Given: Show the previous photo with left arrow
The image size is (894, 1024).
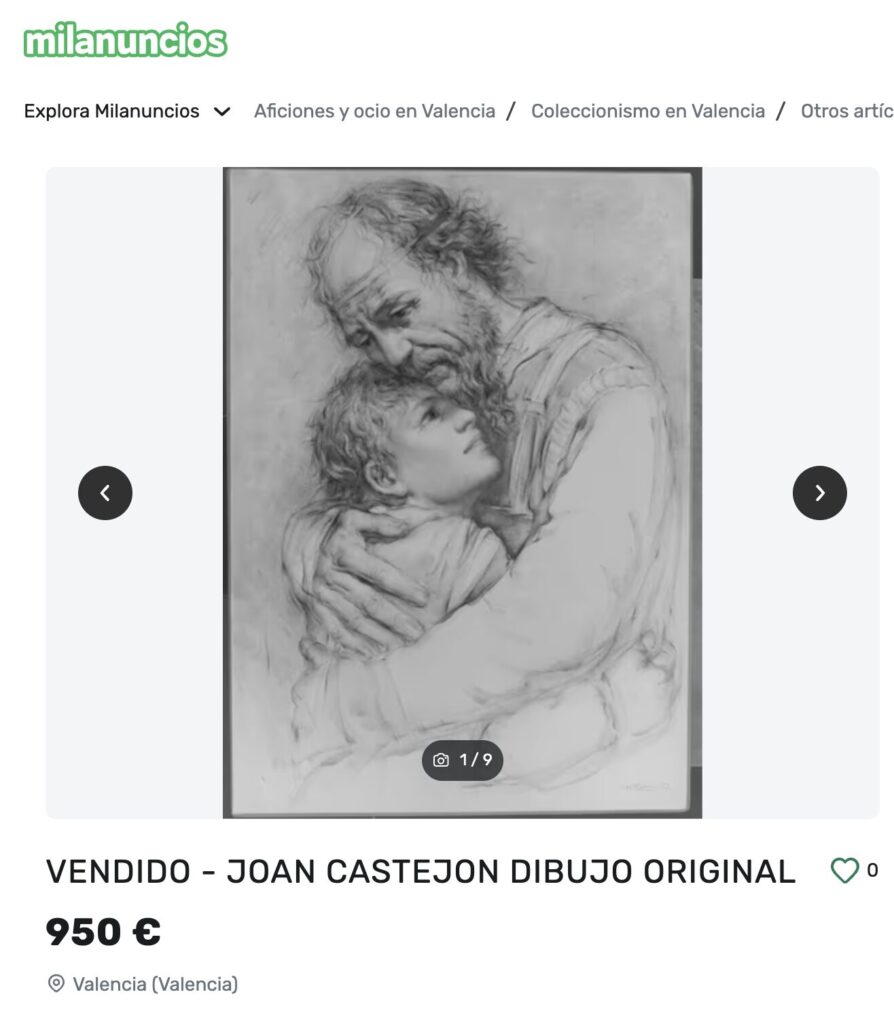Looking at the screenshot, I should click(x=105, y=493).
